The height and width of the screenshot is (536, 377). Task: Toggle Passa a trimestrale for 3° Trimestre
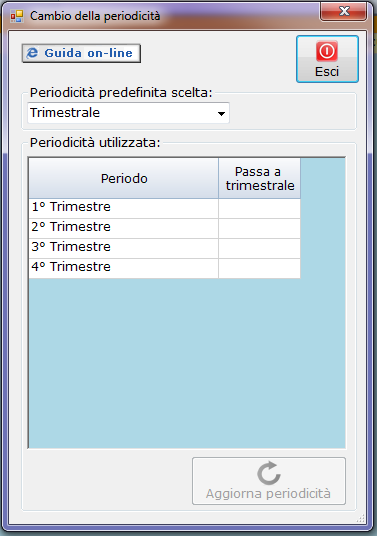(259, 248)
